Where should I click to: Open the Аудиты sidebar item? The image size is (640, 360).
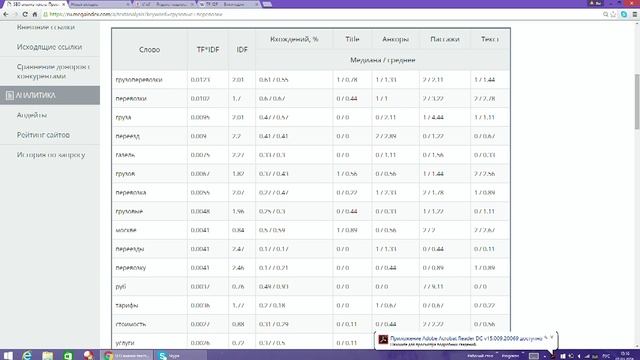click(x=32, y=115)
